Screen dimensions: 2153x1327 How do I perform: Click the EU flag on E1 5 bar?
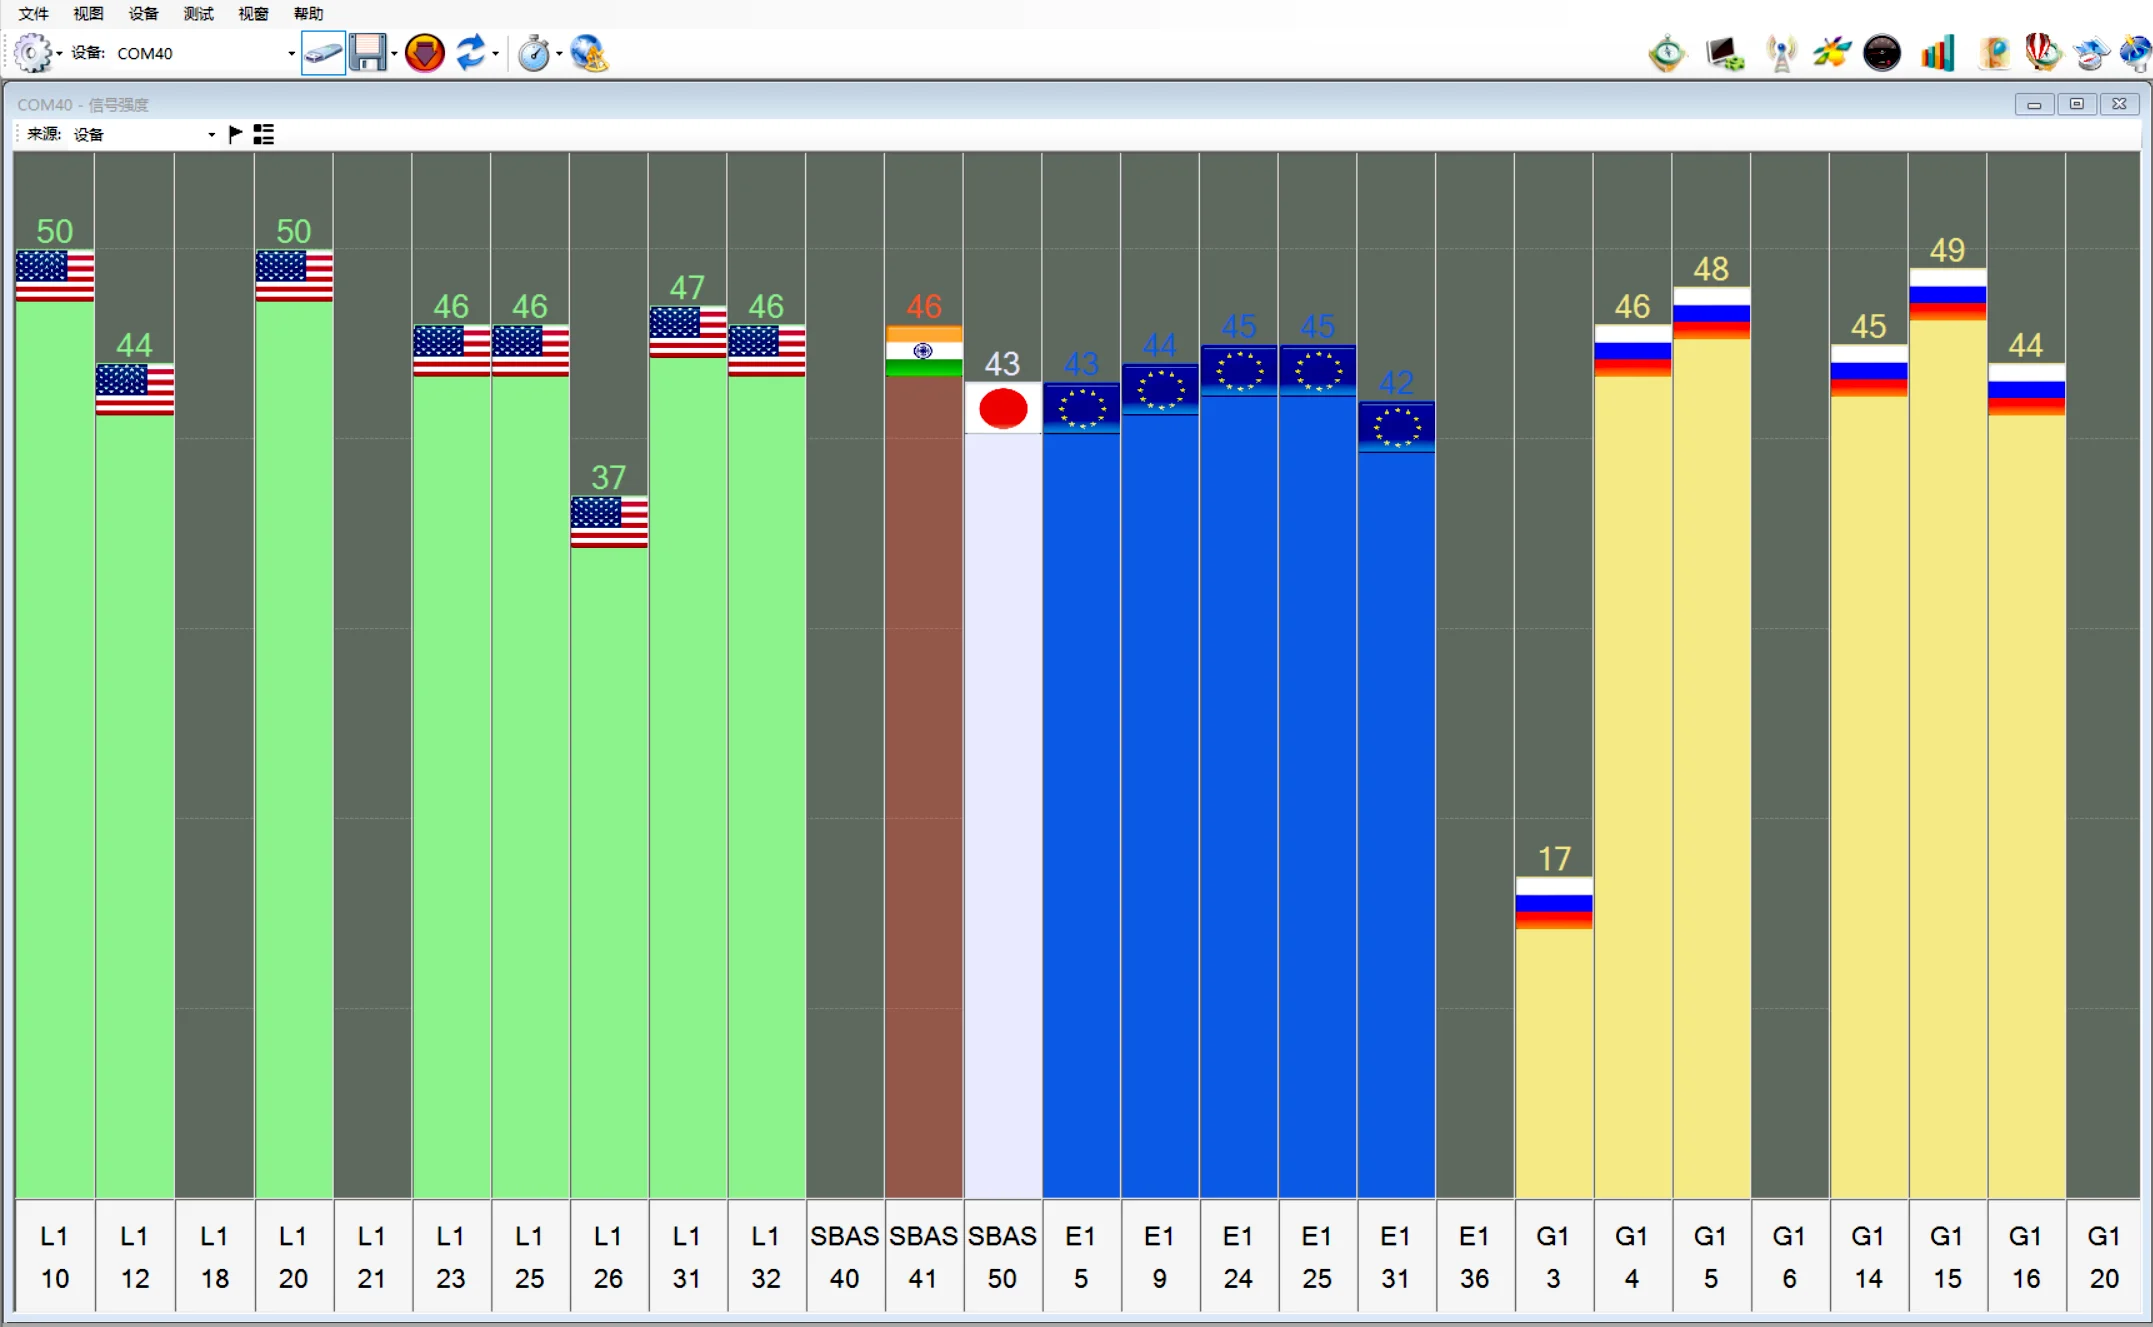(1081, 408)
